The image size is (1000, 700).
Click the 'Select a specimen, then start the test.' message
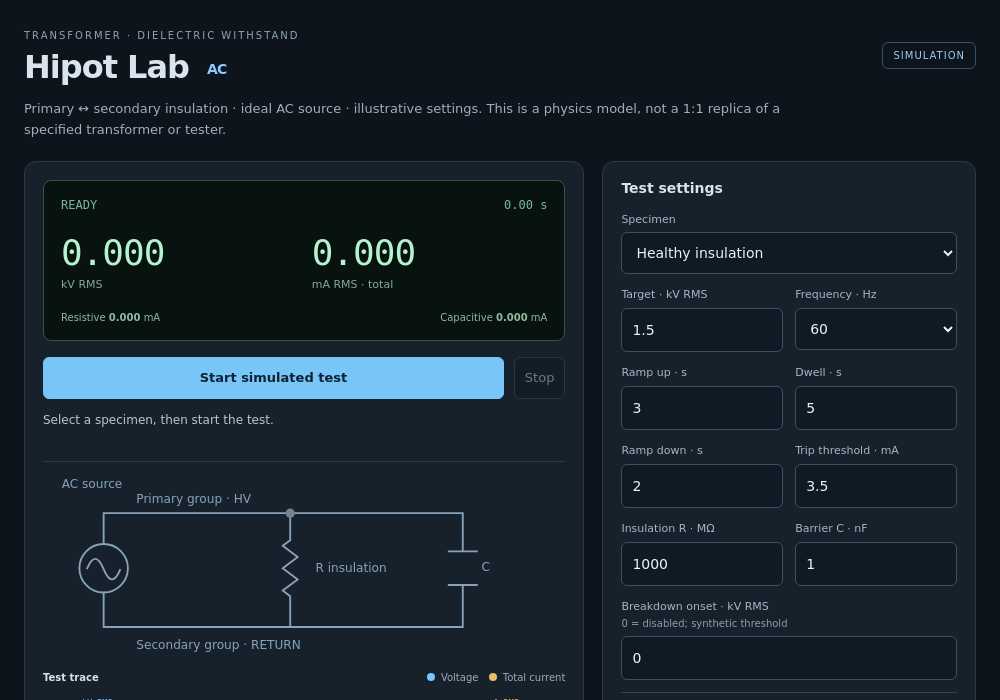coord(158,419)
